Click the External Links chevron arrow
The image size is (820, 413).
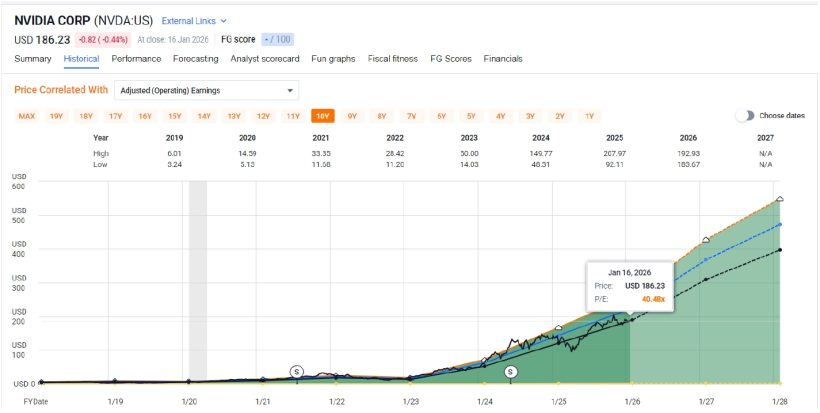coord(223,20)
